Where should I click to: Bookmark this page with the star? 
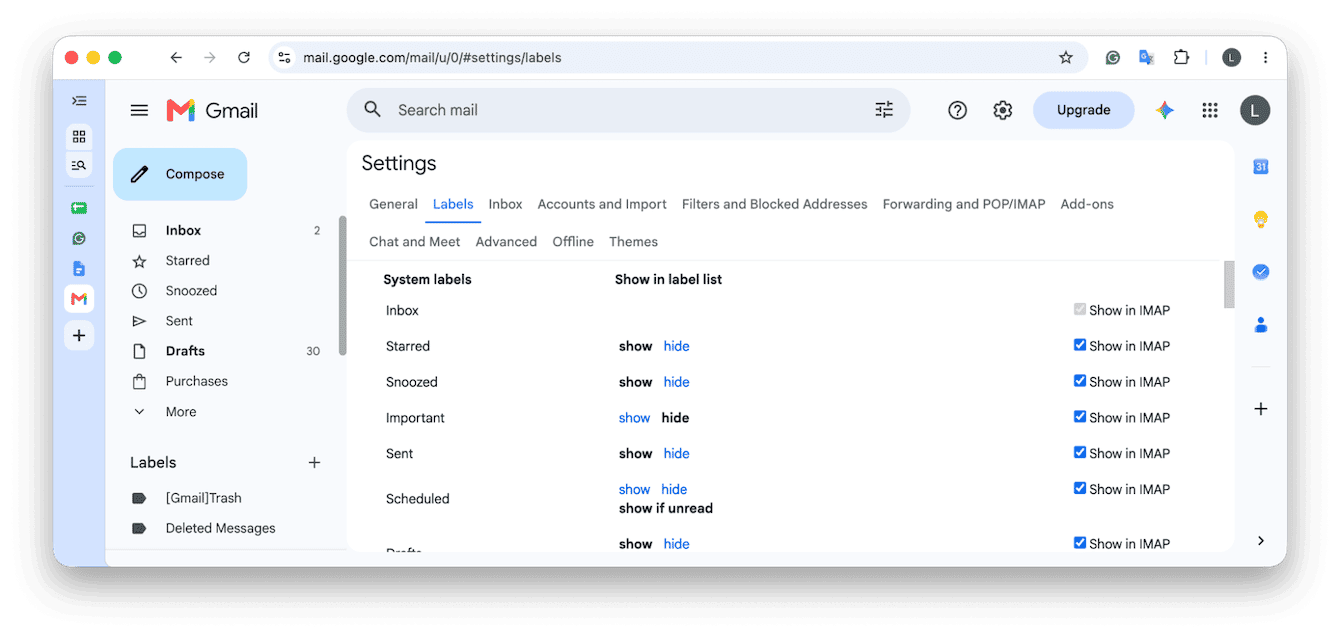[x=1066, y=58]
